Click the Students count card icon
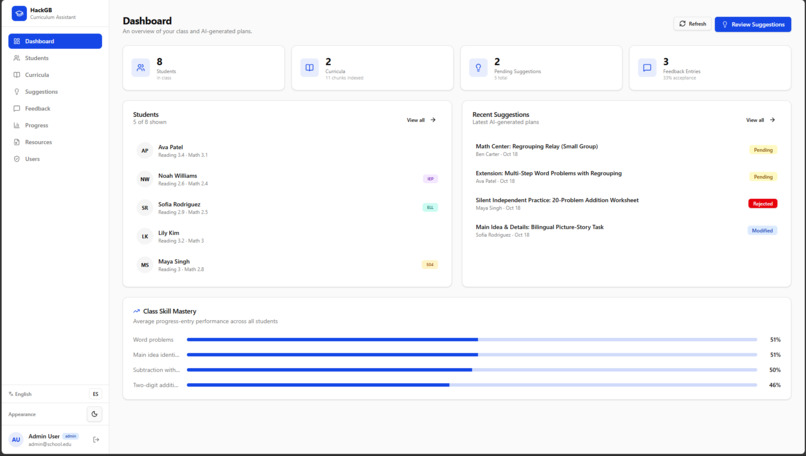The height and width of the screenshot is (456, 806). tap(141, 68)
